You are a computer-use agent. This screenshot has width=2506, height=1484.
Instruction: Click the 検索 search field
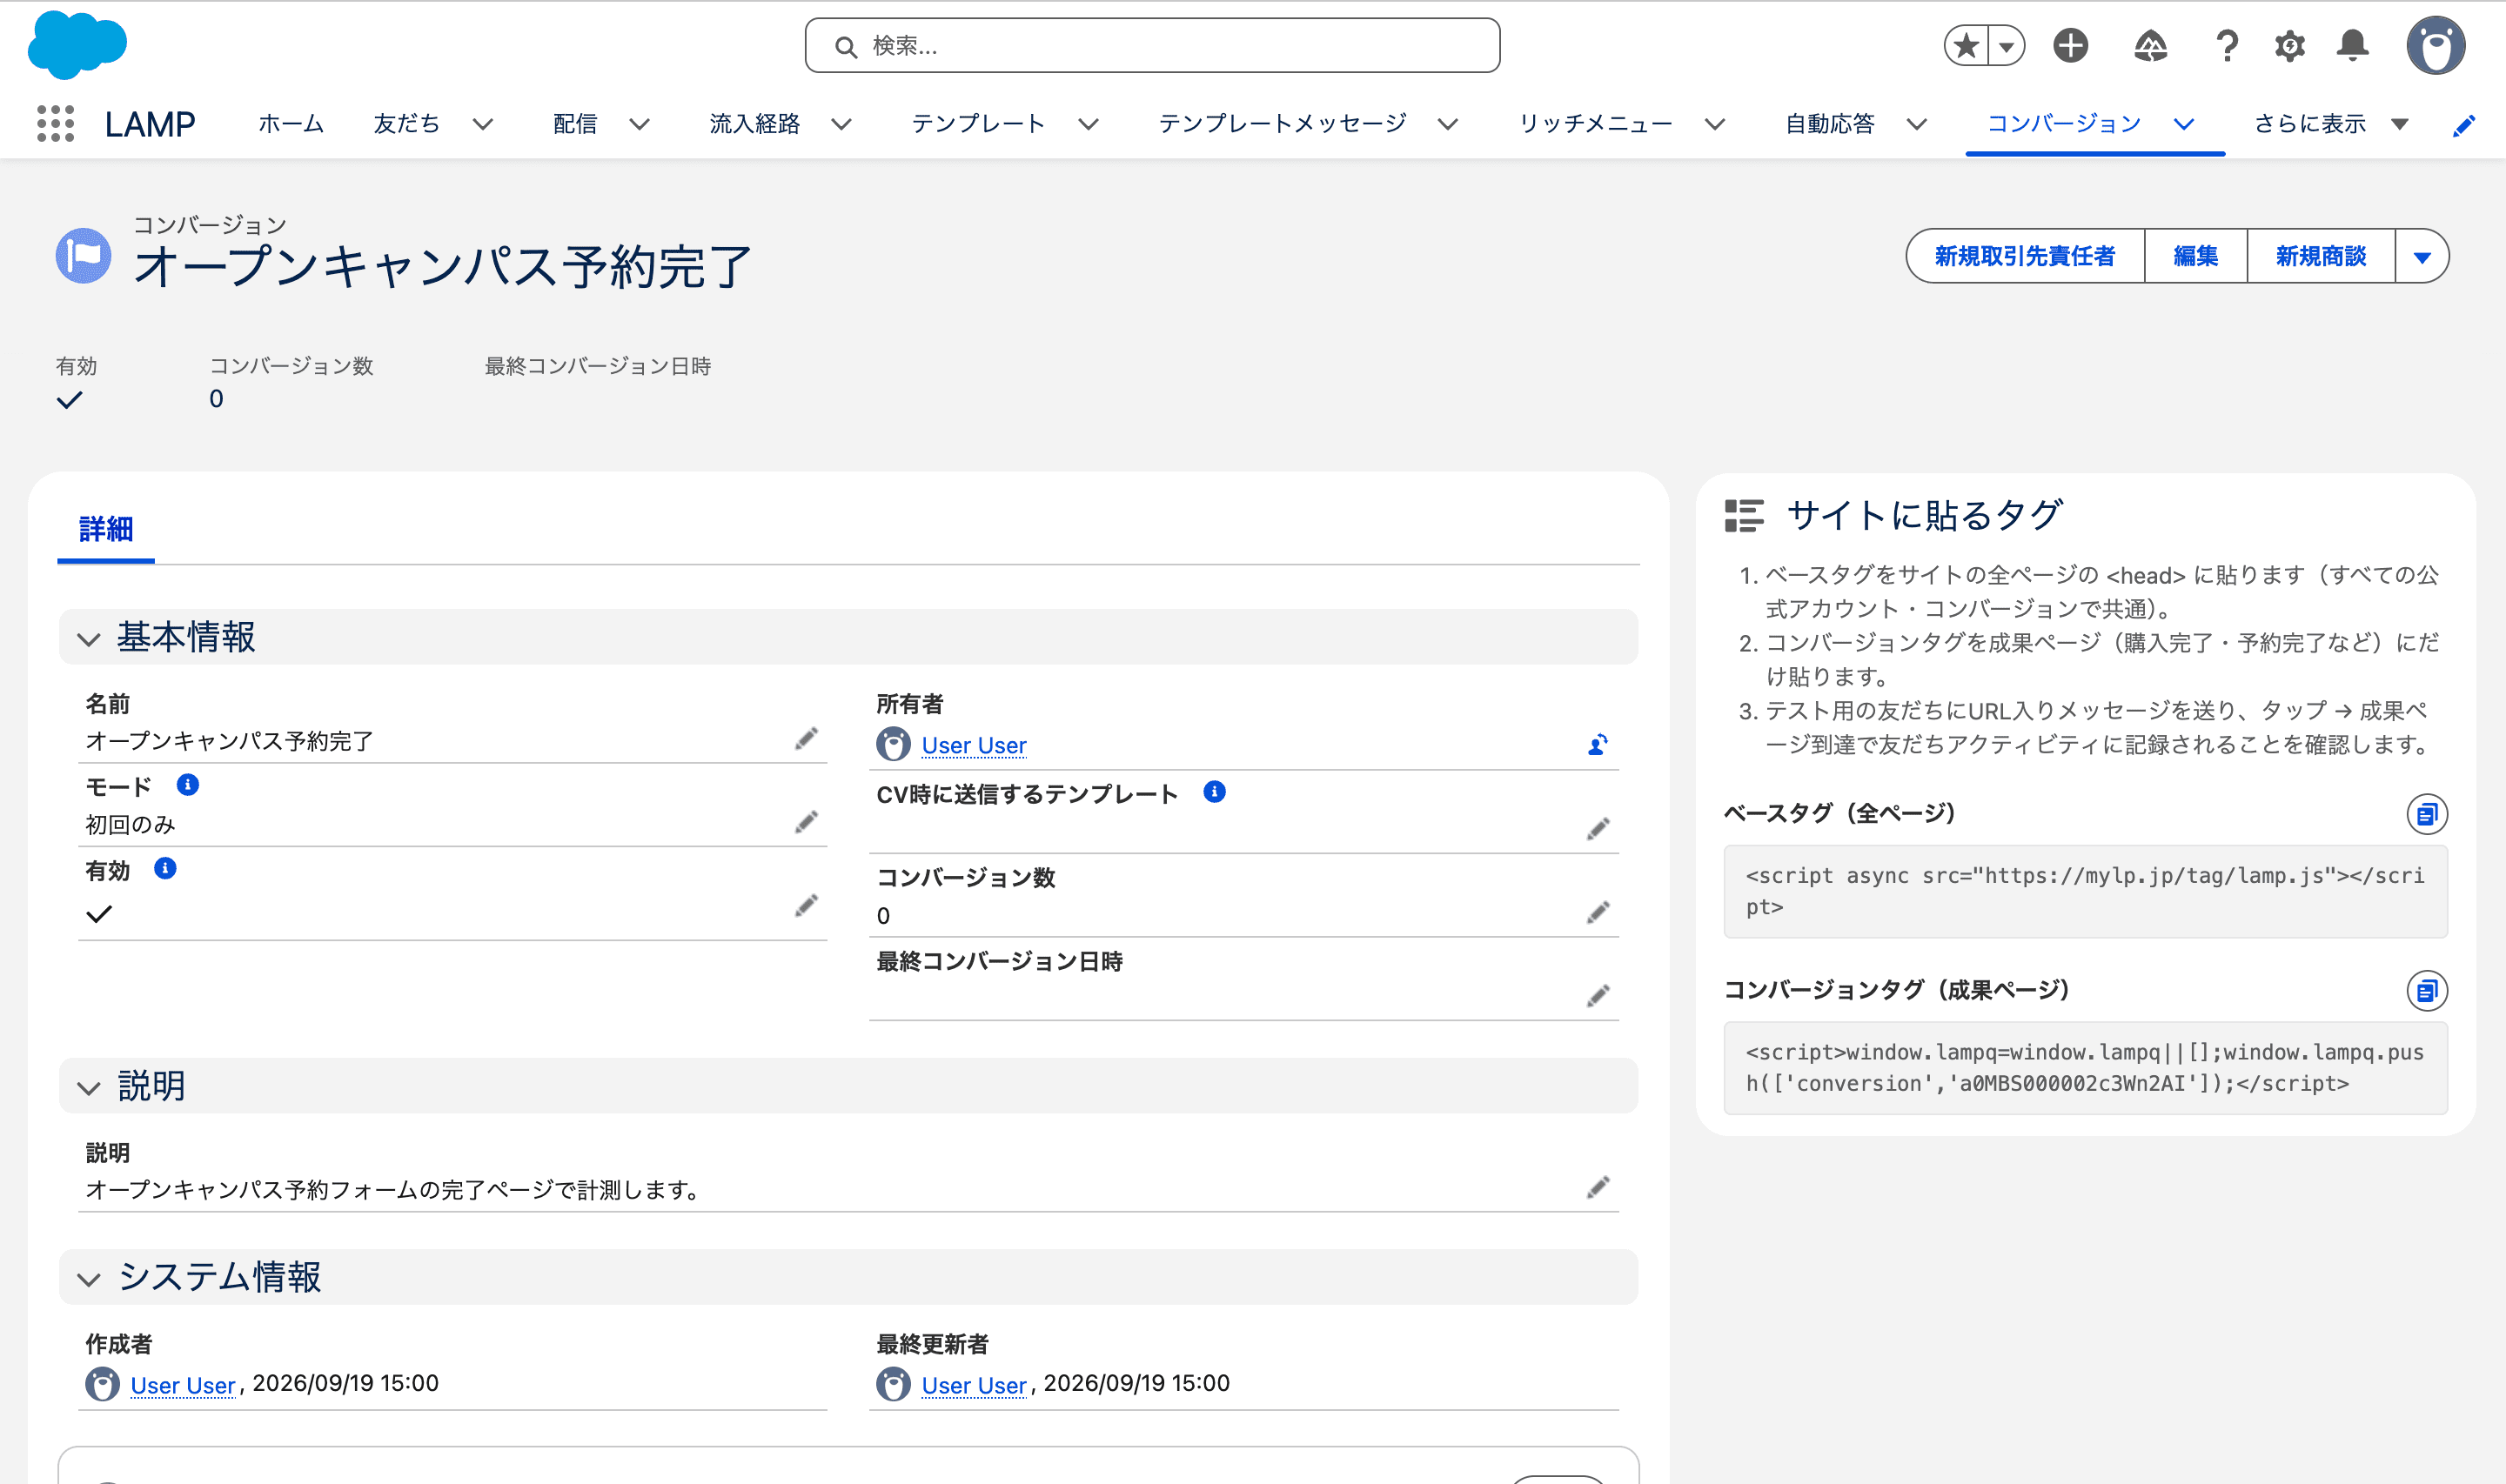pos(1152,46)
